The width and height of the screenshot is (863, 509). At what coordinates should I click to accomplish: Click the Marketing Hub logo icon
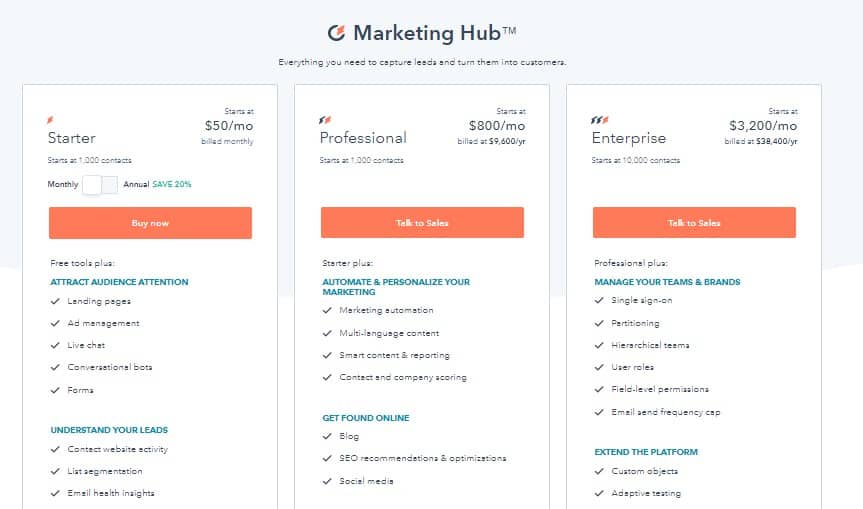click(336, 33)
